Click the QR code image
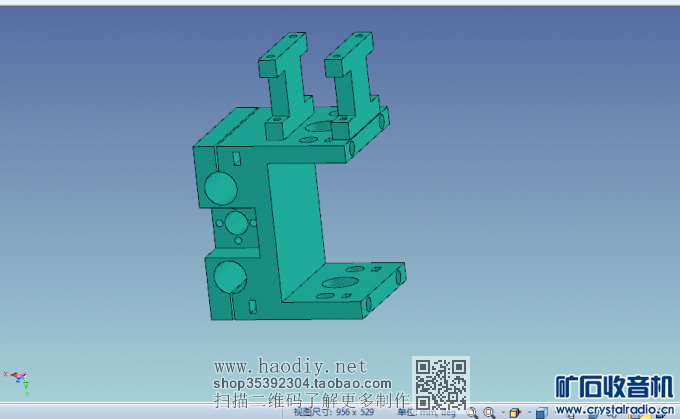680x419 pixels. [441, 381]
